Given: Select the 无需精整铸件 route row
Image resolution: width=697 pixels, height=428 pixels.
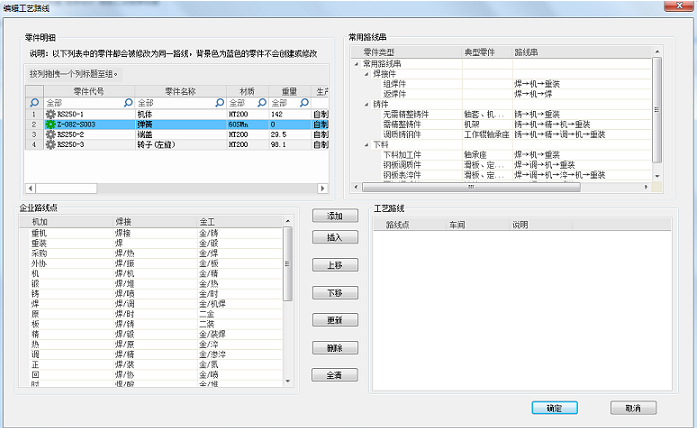Looking at the screenshot, I should coord(501,114).
